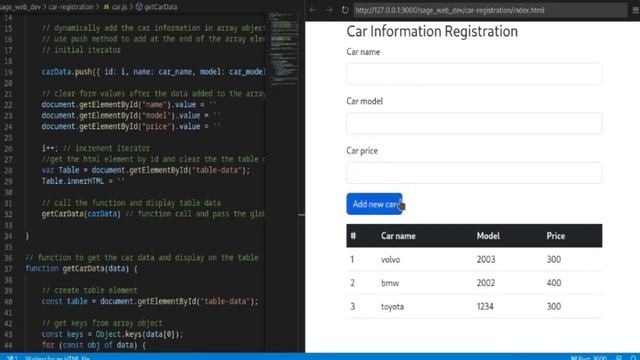
Task: Open car-registration breadcrumb folder
Action: click(71, 7)
